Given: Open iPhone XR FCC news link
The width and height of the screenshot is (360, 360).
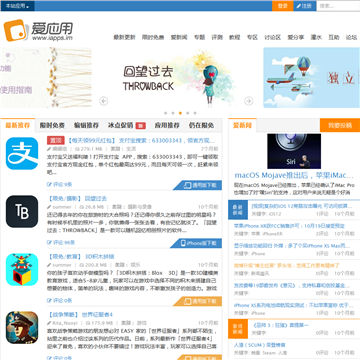Looking at the screenshot, I should tap(289, 226).
